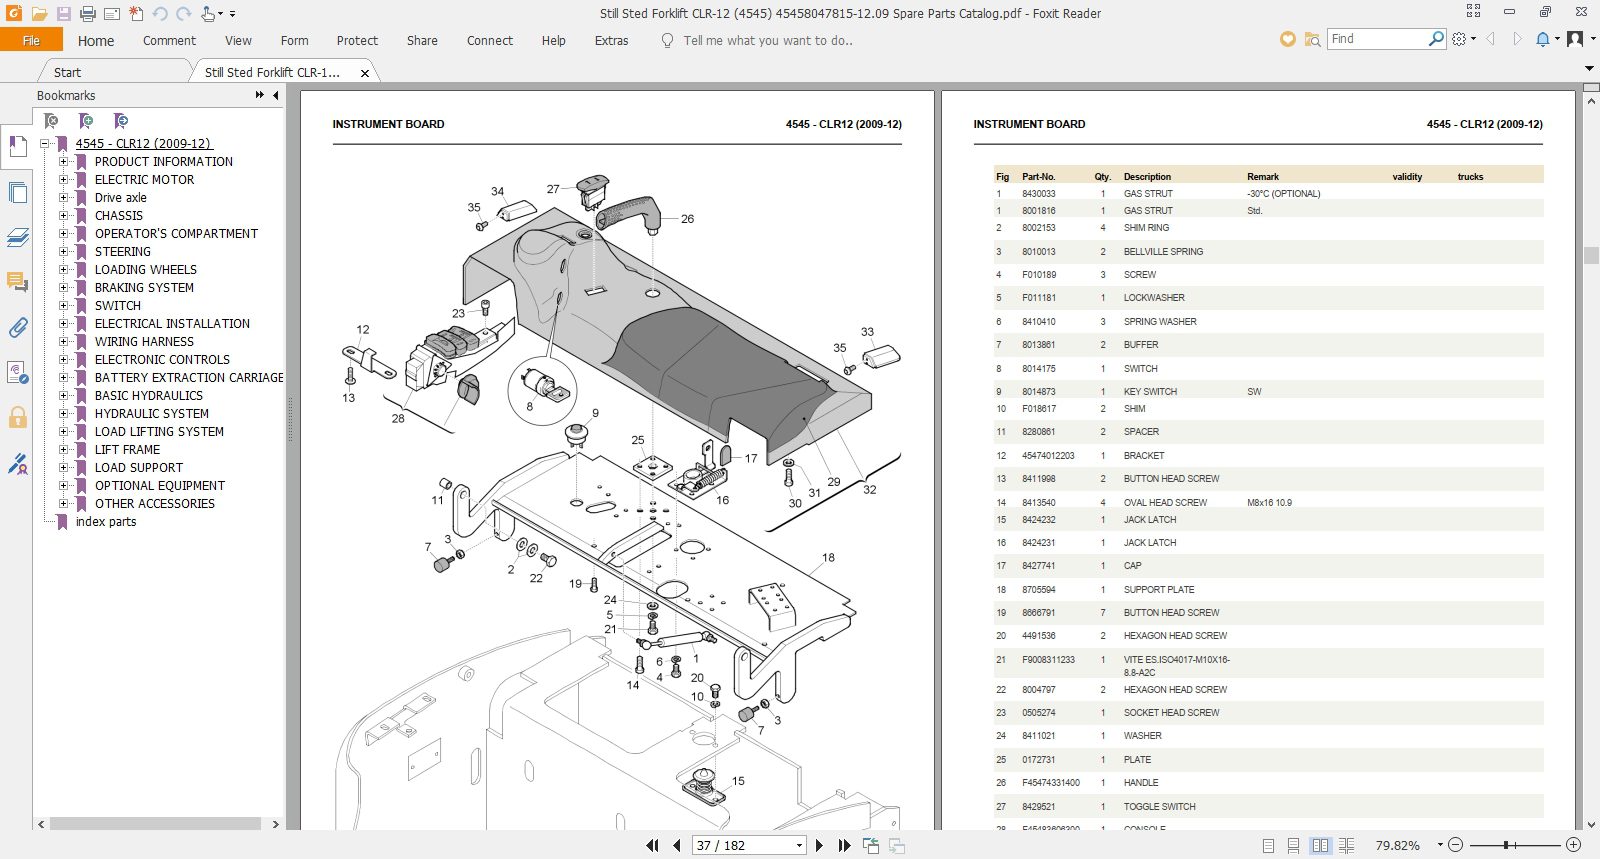This screenshot has height=859, width=1600.
Task: Open the page number dropdown
Action: click(799, 846)
